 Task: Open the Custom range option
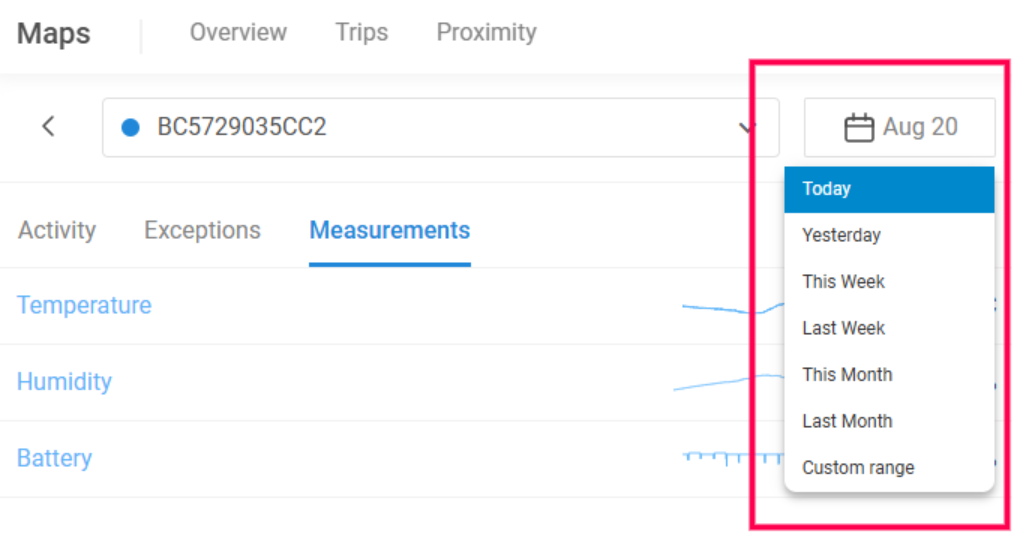[x=889, y=468]
